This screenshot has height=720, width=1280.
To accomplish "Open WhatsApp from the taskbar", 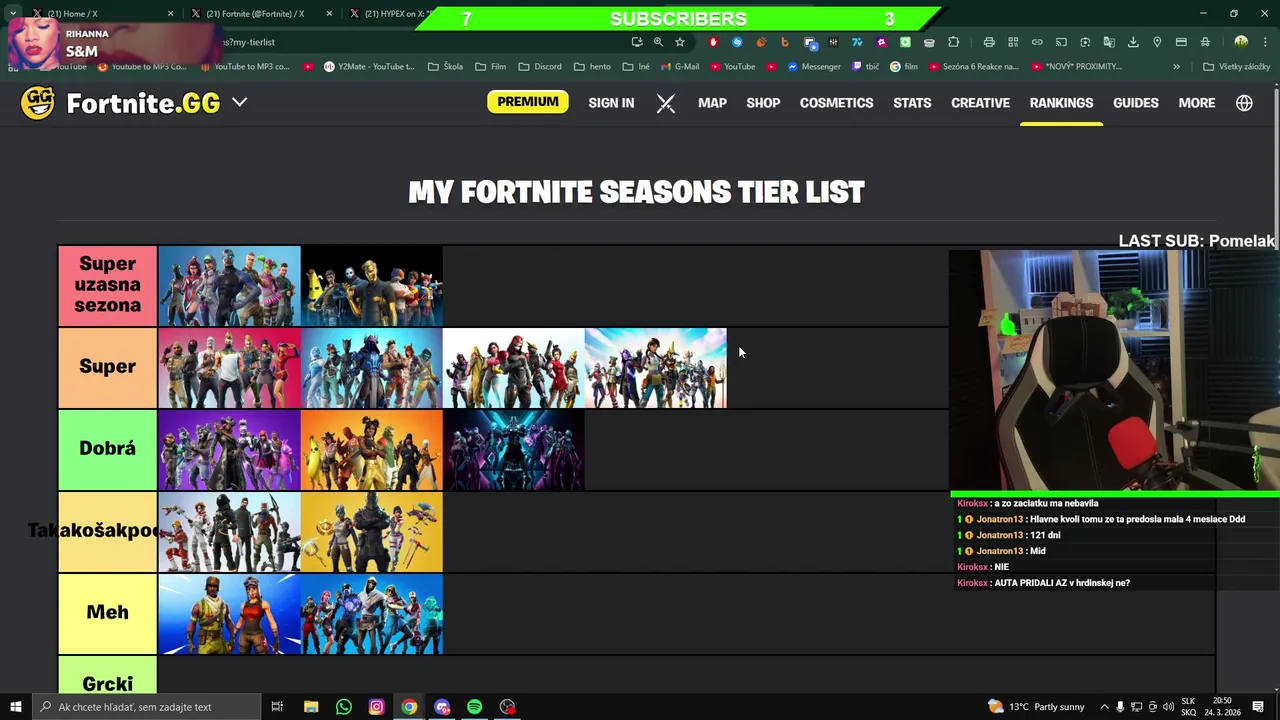I will pos(343,707).
